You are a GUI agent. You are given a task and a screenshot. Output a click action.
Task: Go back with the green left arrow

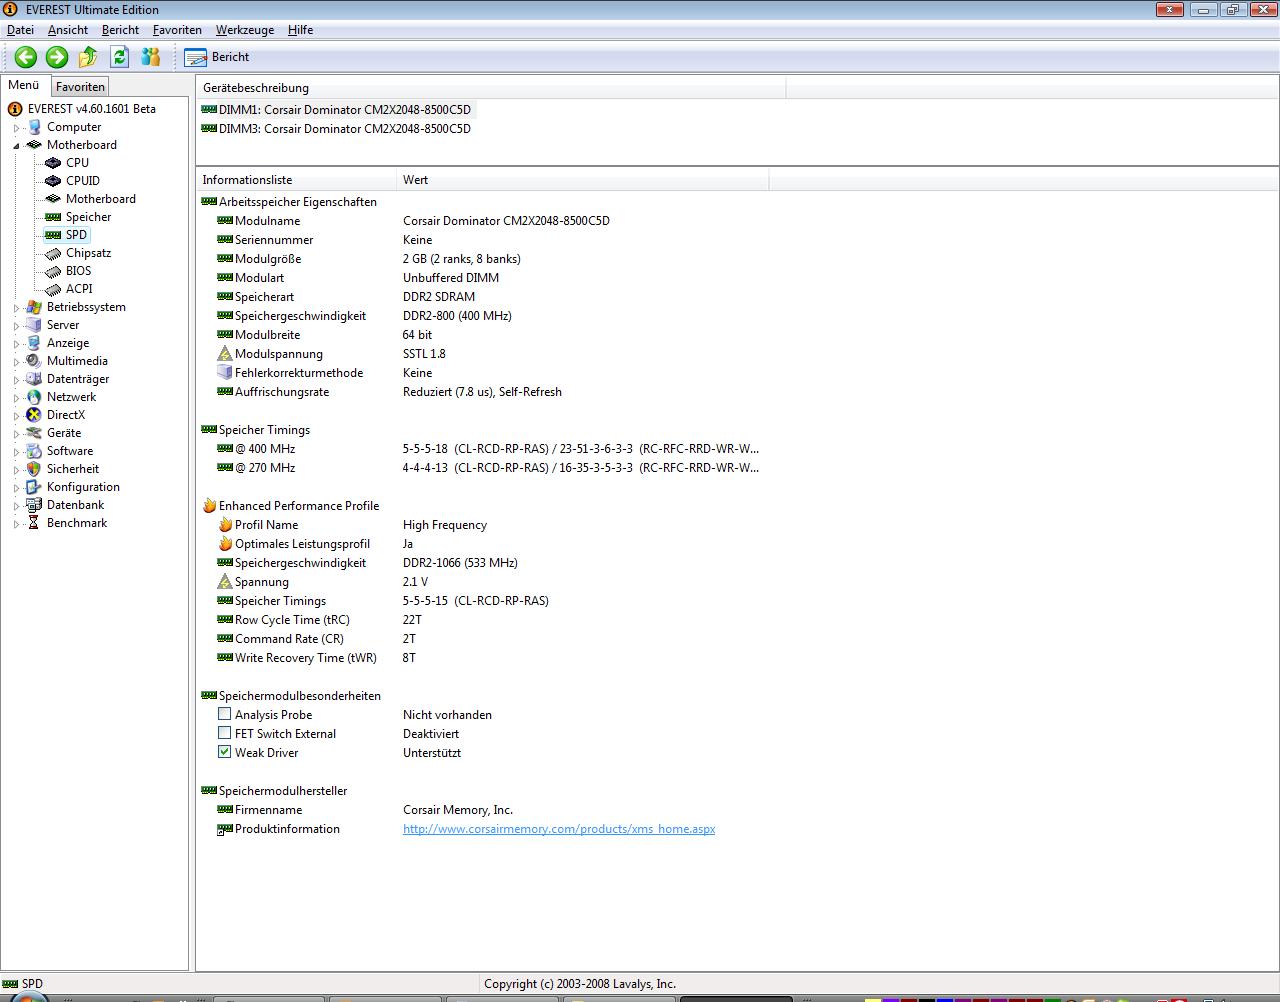coord(26,57)
